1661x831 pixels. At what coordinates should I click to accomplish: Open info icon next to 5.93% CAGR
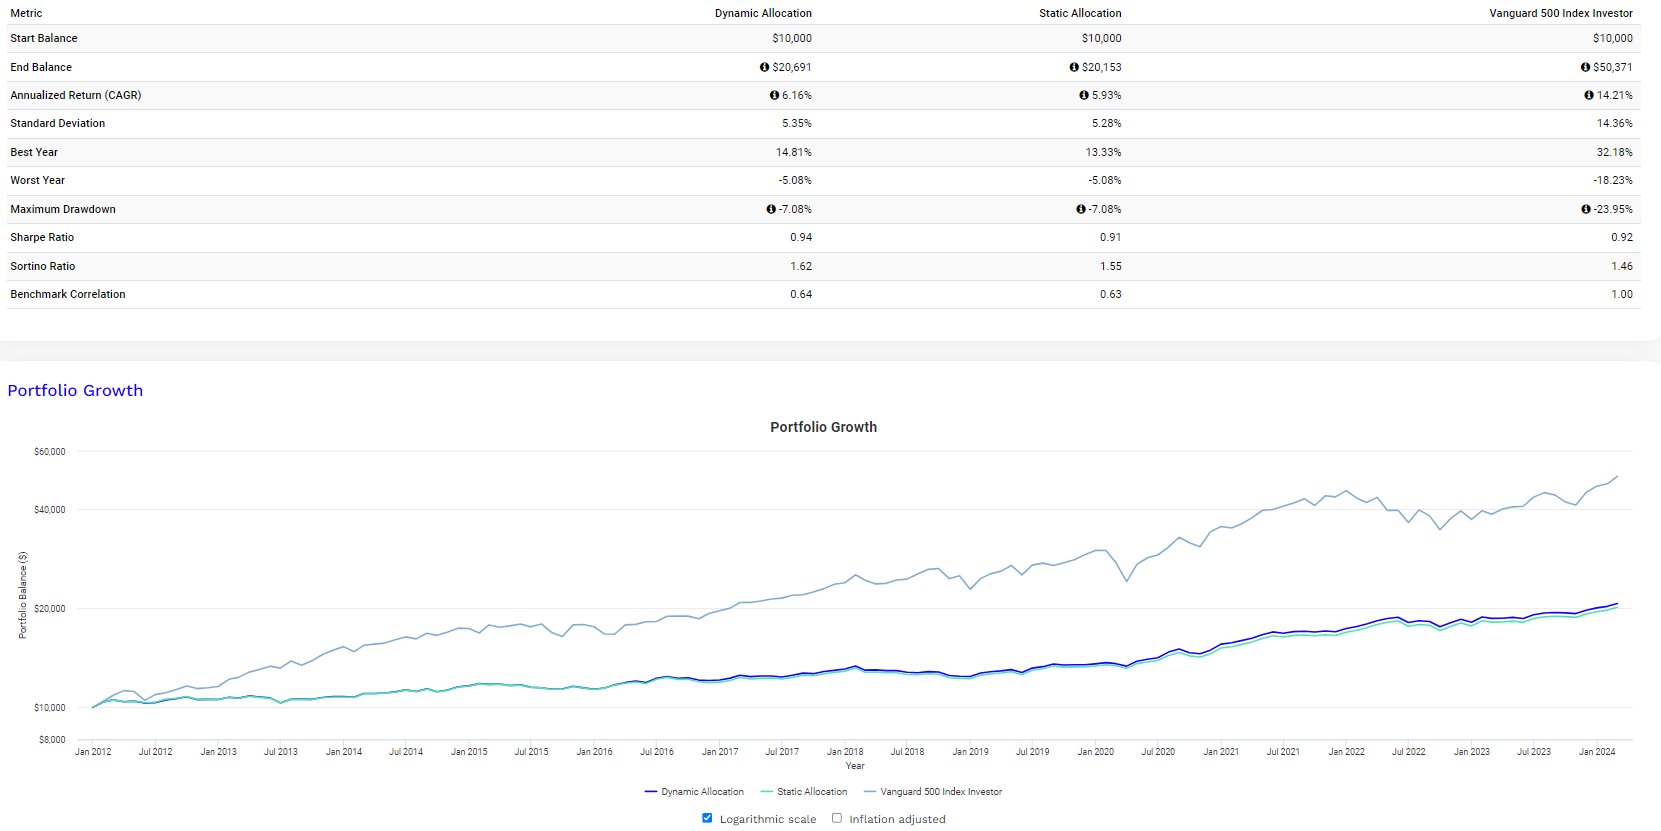[x=1084, y=95]
